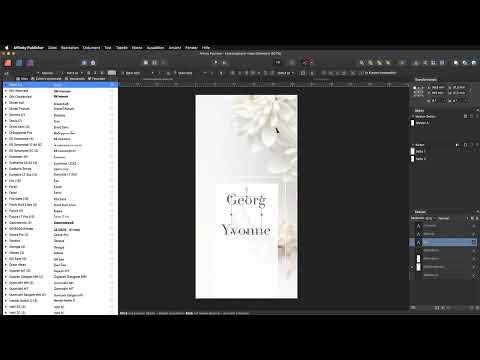Open the Ebene menu
Image resolution: width=480 pixels, height=360 pixels.
point(137,48)
